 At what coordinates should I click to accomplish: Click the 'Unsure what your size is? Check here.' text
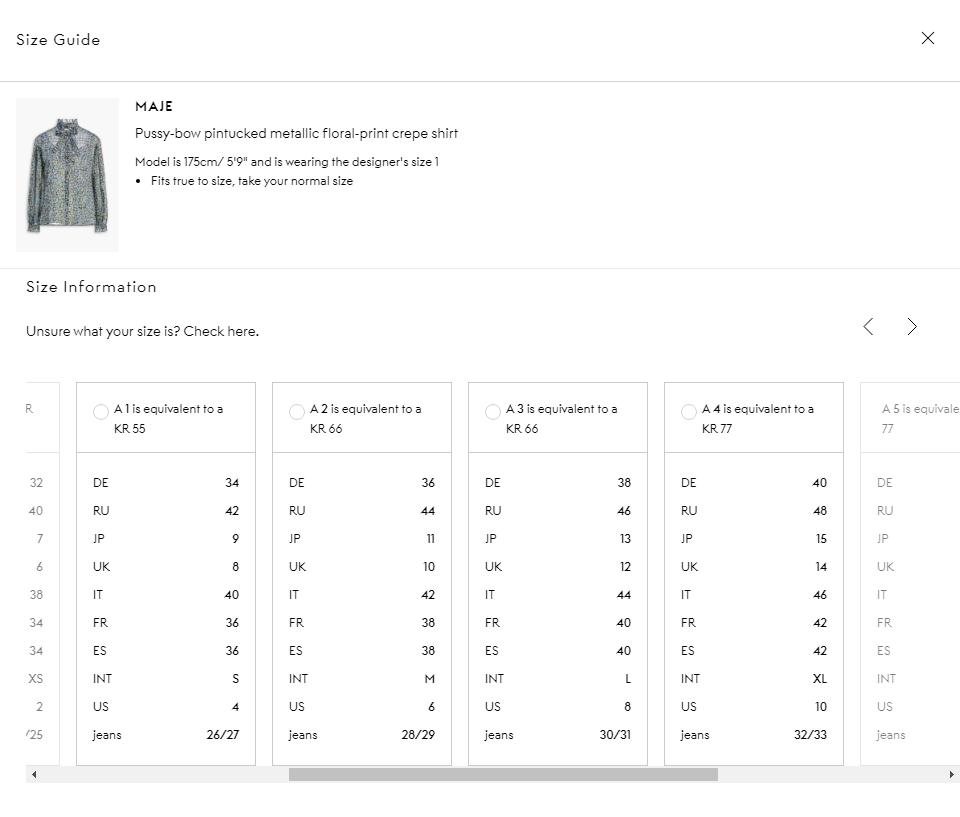(142, 331)
